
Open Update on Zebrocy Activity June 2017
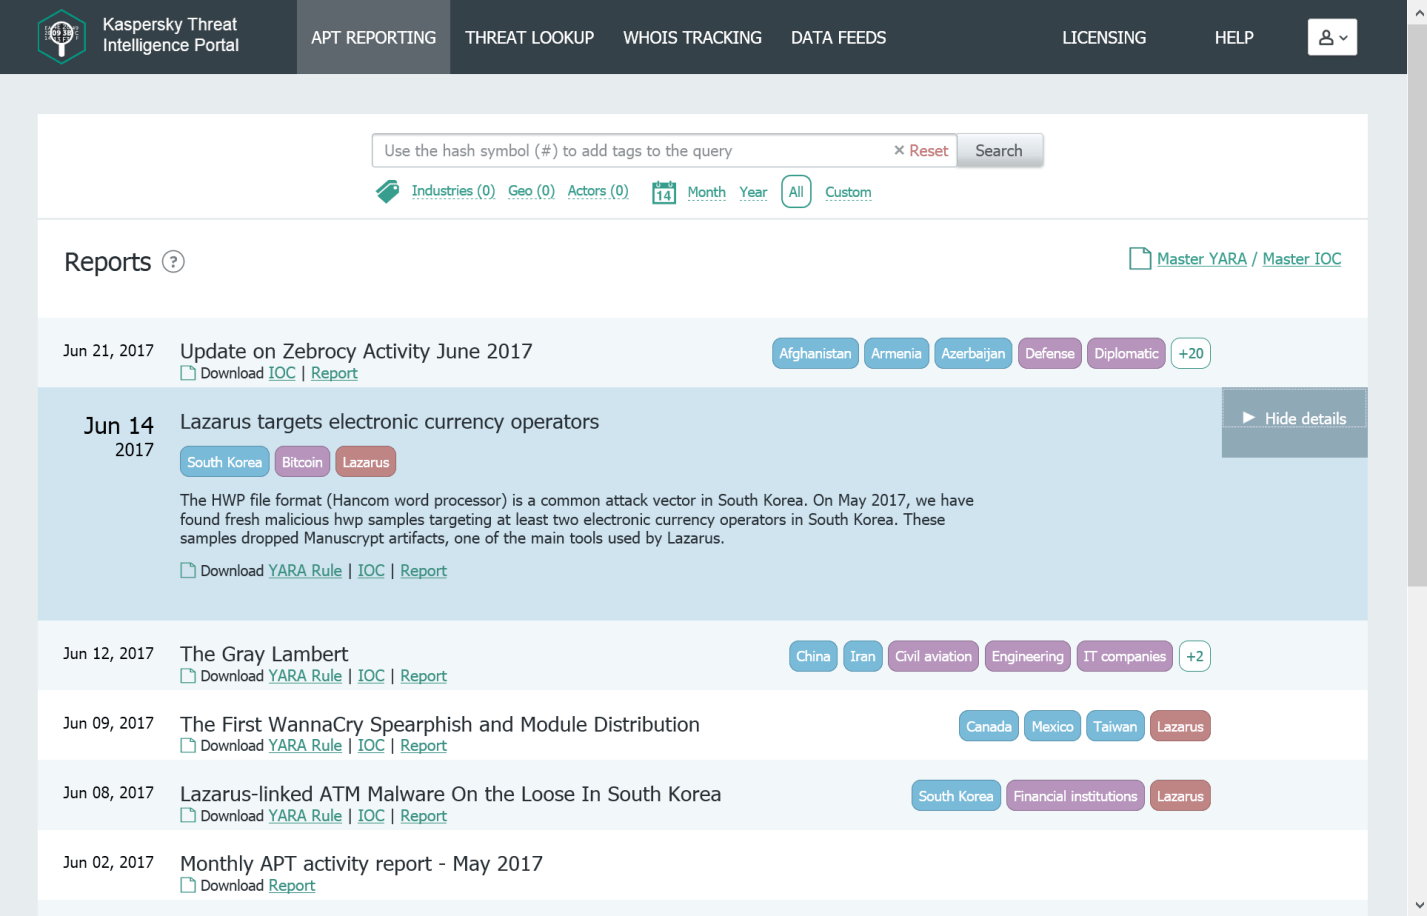click(356, 351)
